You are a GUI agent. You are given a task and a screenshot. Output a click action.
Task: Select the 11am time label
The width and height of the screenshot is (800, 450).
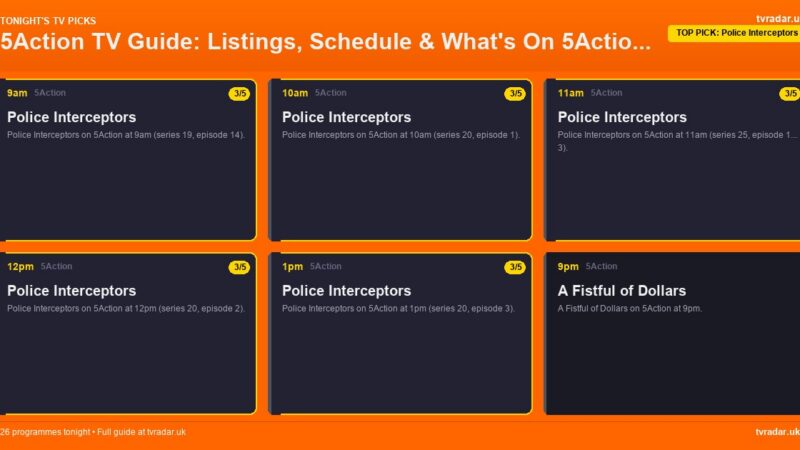point(570,93)
